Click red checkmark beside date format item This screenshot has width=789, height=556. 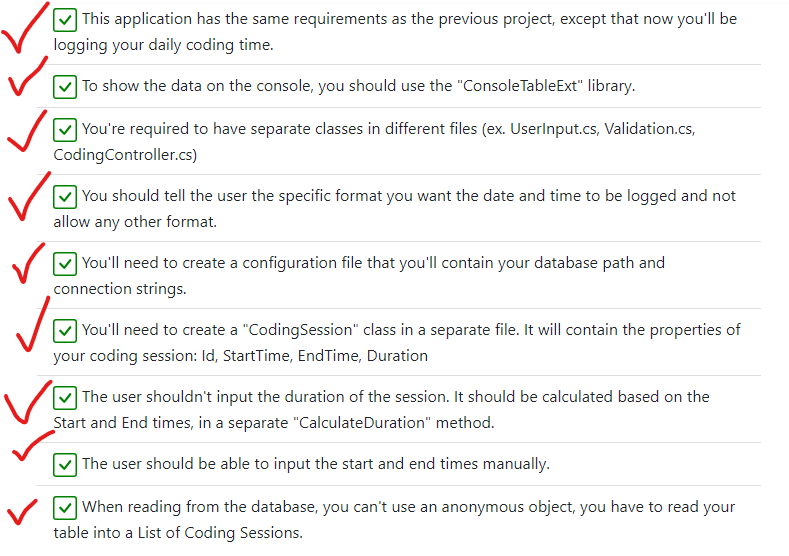(x=29, y=196)
